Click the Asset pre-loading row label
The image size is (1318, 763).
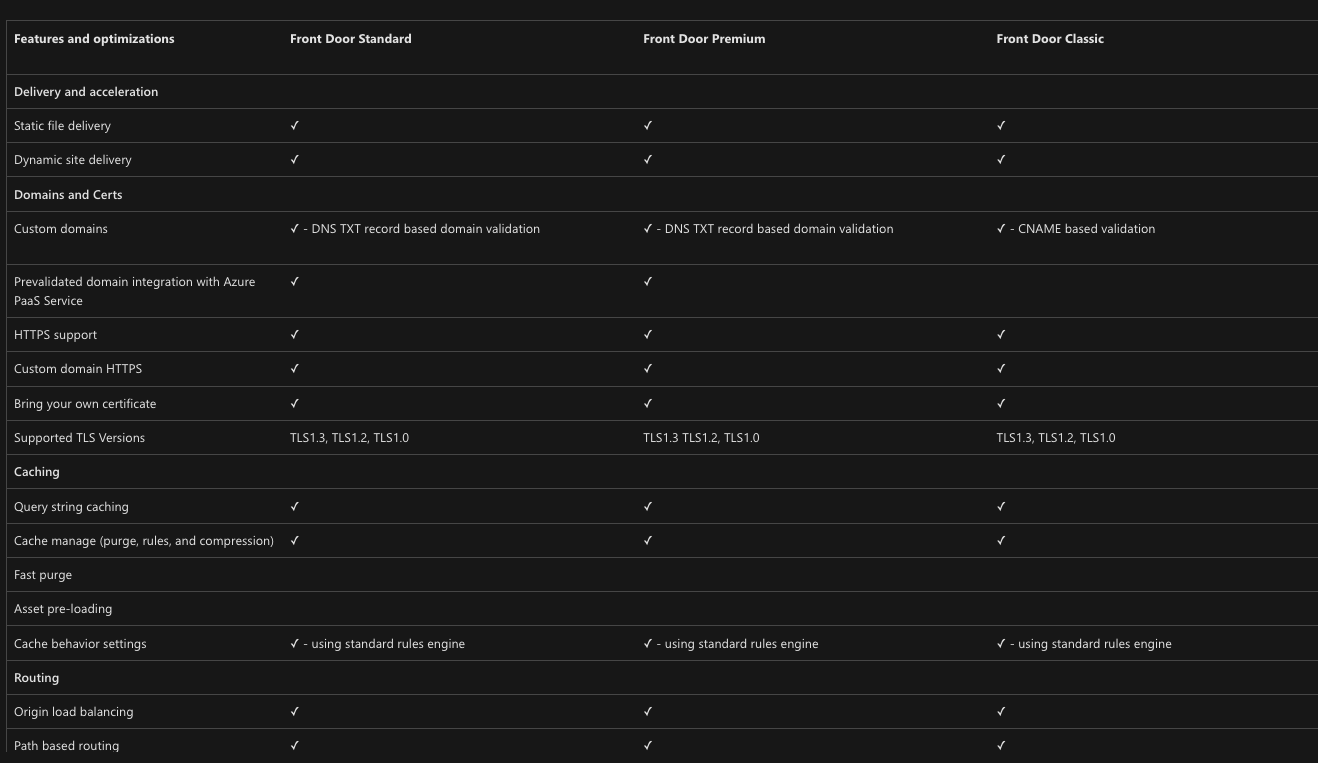click(63, 609)
